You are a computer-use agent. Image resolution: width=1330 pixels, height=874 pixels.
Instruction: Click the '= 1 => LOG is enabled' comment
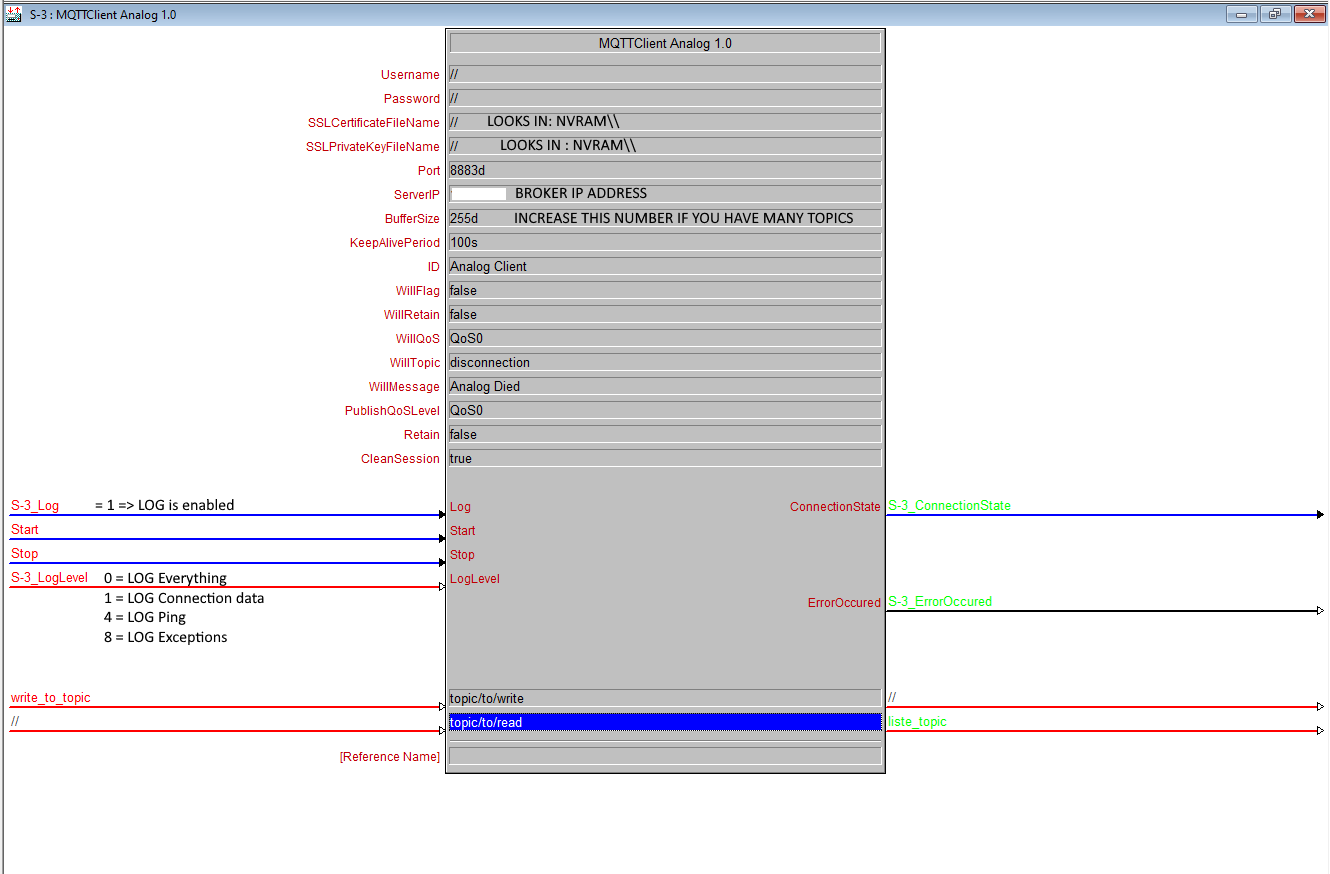(x=165, y=505)
